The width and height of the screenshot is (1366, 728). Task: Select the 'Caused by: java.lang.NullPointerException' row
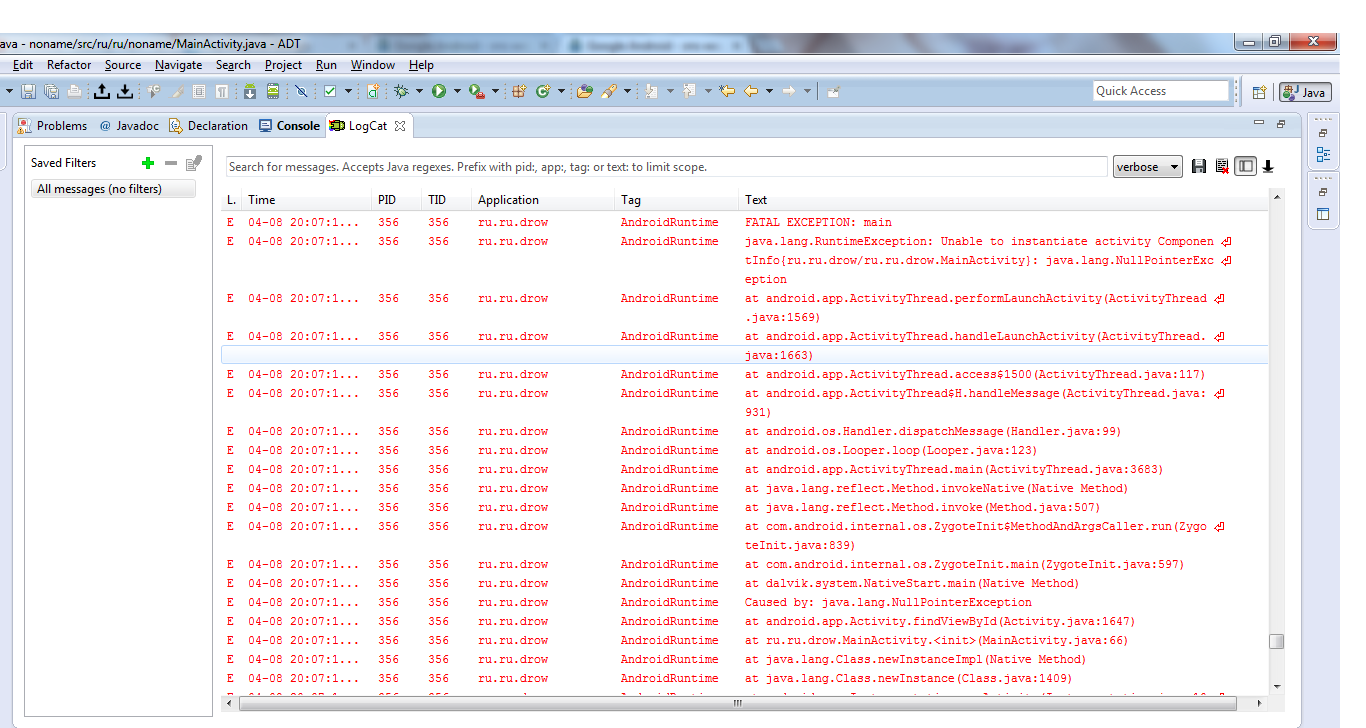pos(745,602)
